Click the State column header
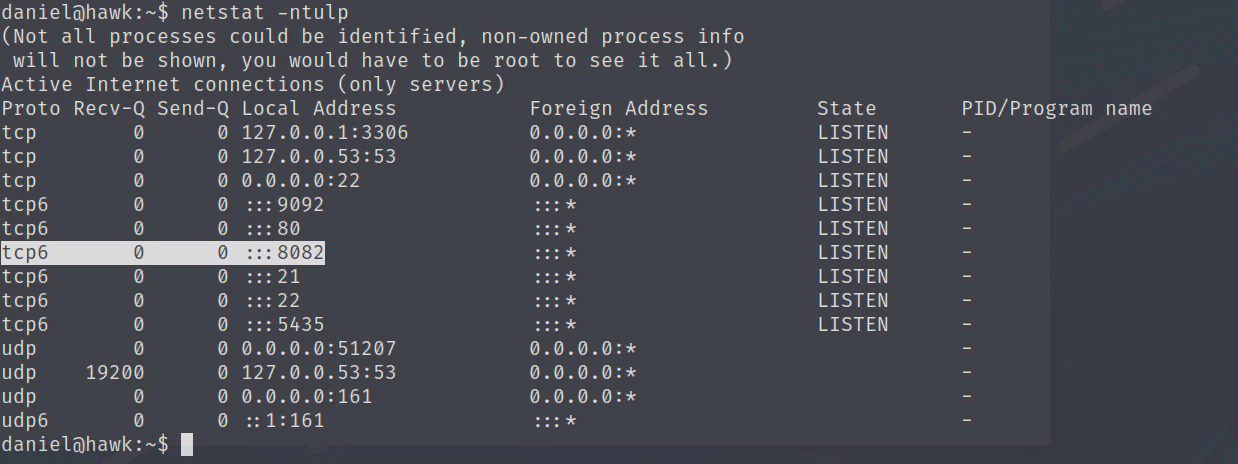The image size is (1238, 464). (x=846, y=109)
